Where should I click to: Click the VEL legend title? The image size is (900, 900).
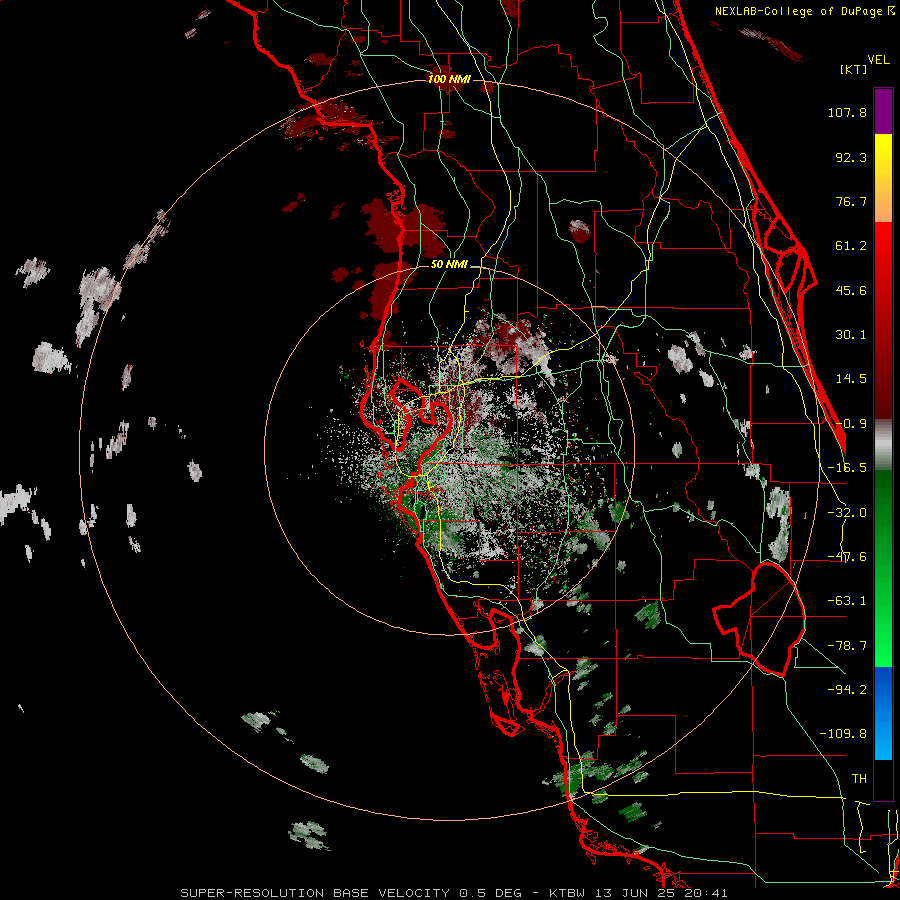[878, 60]
